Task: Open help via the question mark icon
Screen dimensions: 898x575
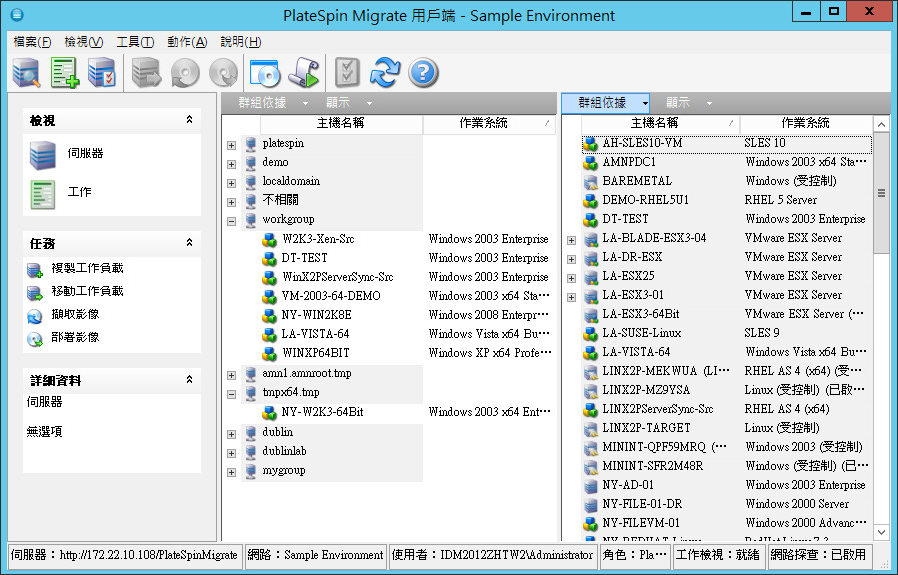Action: (x=423, y=72)
